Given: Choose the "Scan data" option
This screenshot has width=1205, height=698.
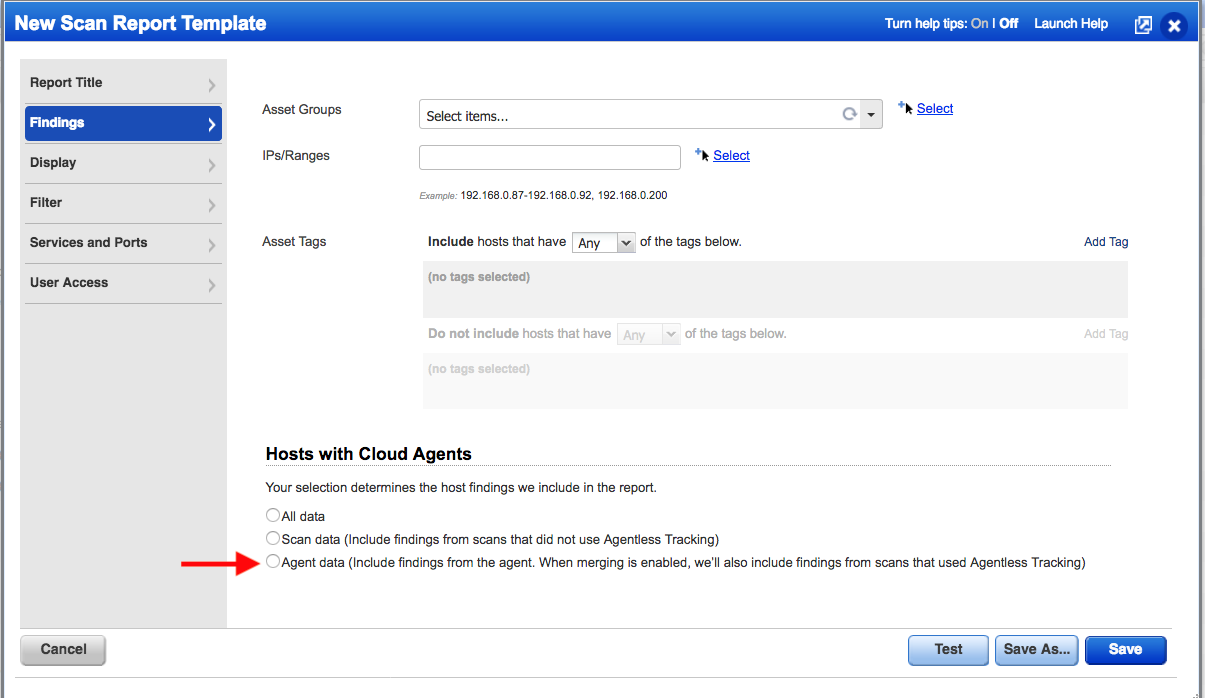Looking at the screenshot, I should tap(272, 538).
